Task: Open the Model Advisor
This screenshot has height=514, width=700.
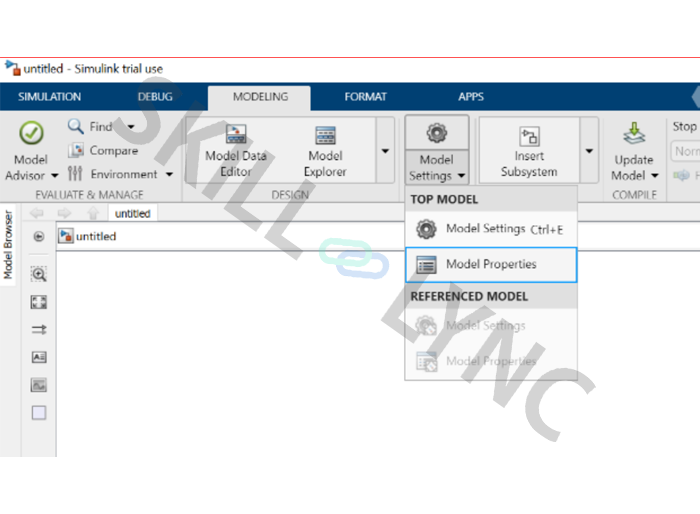Action: tap(31, 135)
